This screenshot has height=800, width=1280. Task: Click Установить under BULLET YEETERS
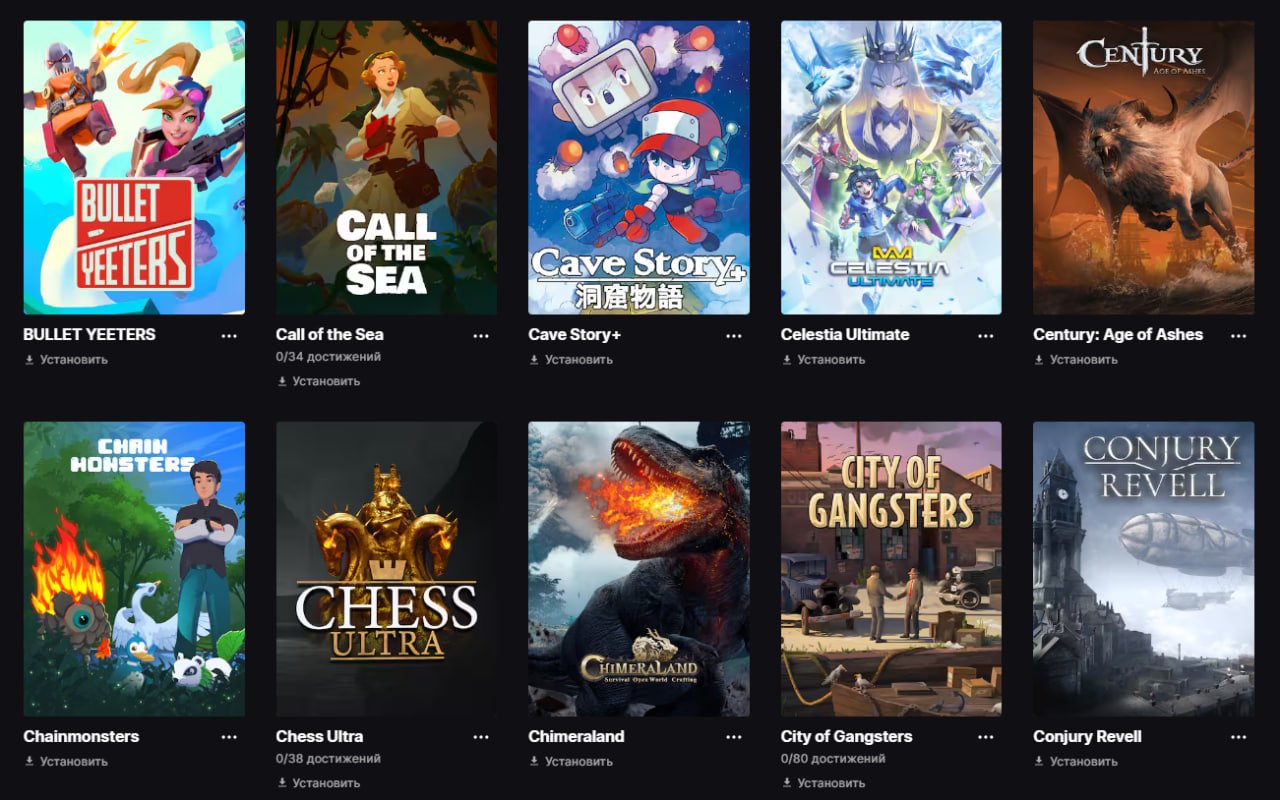(66, 359)
